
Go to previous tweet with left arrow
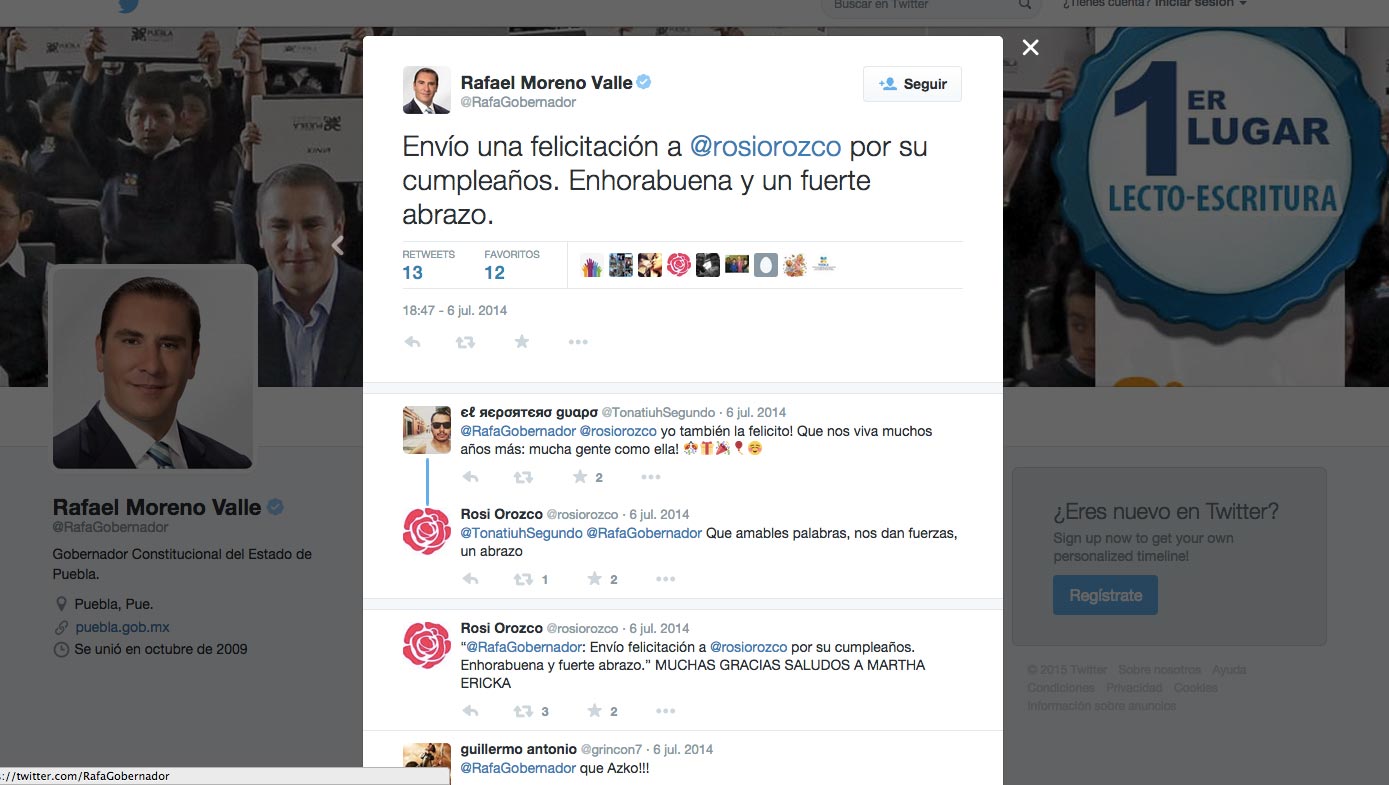tap(338, 246)
